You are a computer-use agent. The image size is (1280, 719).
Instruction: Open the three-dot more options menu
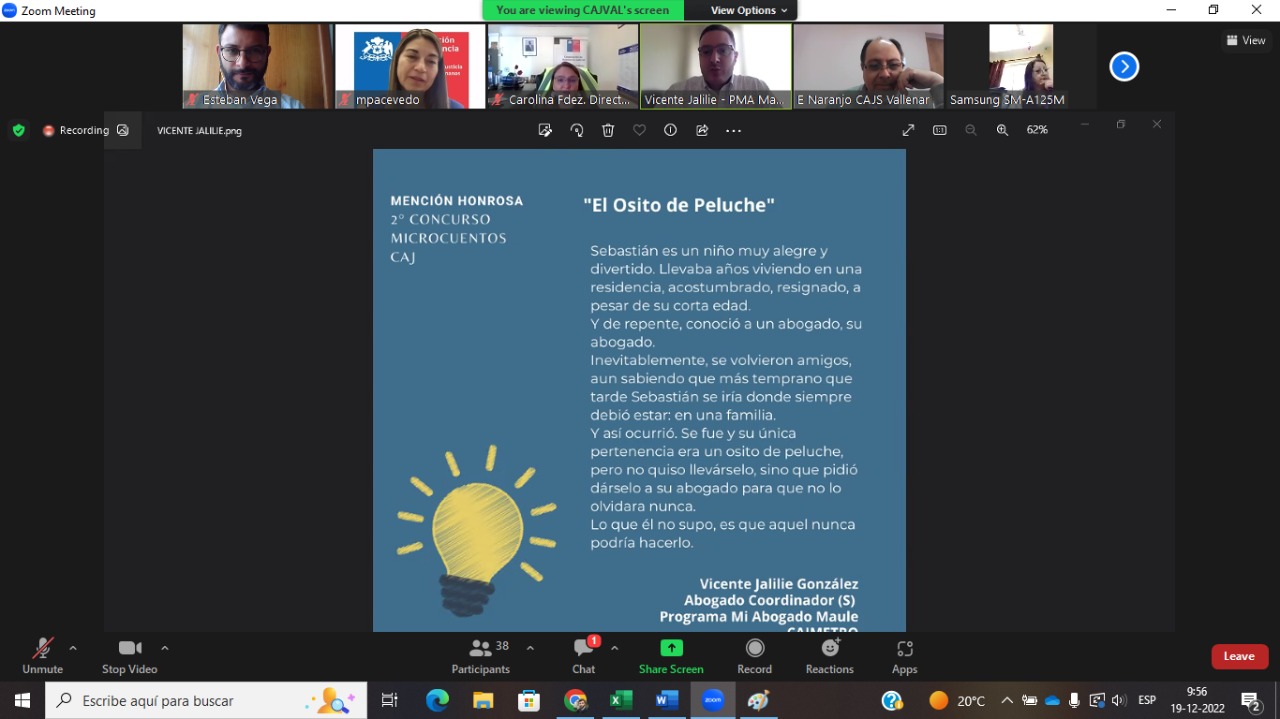733,130
